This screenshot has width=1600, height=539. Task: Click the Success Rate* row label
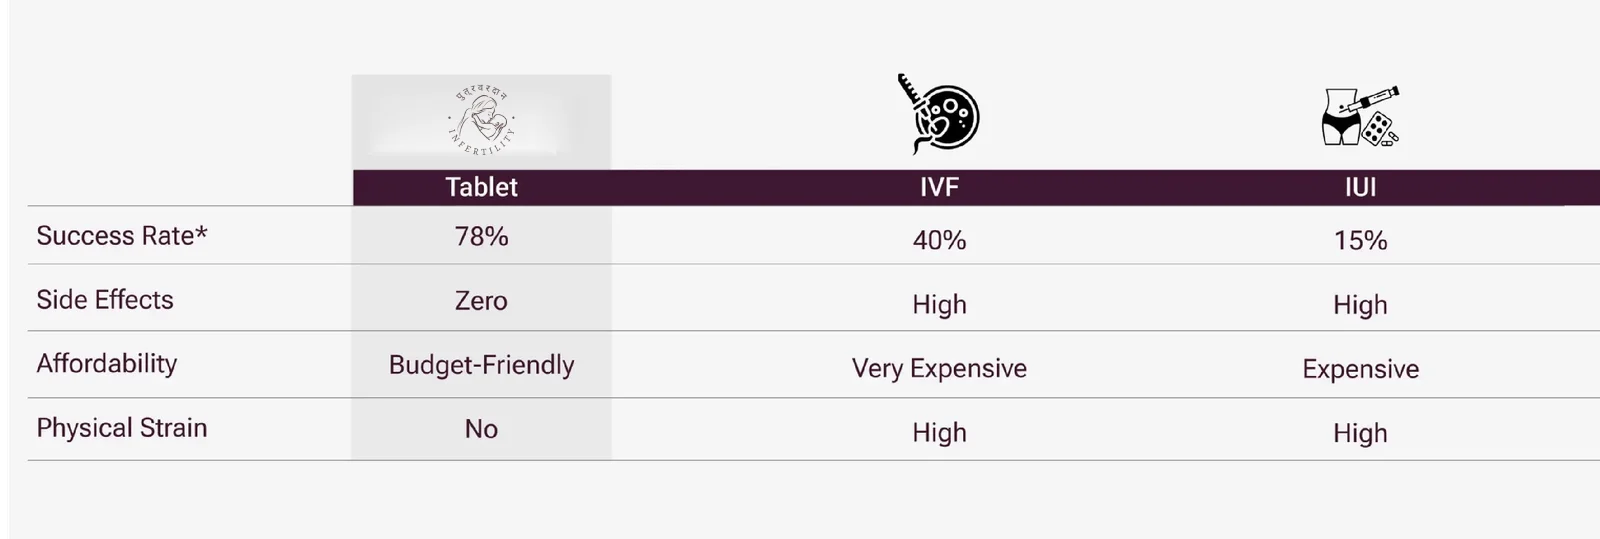(x=122, y=236)
